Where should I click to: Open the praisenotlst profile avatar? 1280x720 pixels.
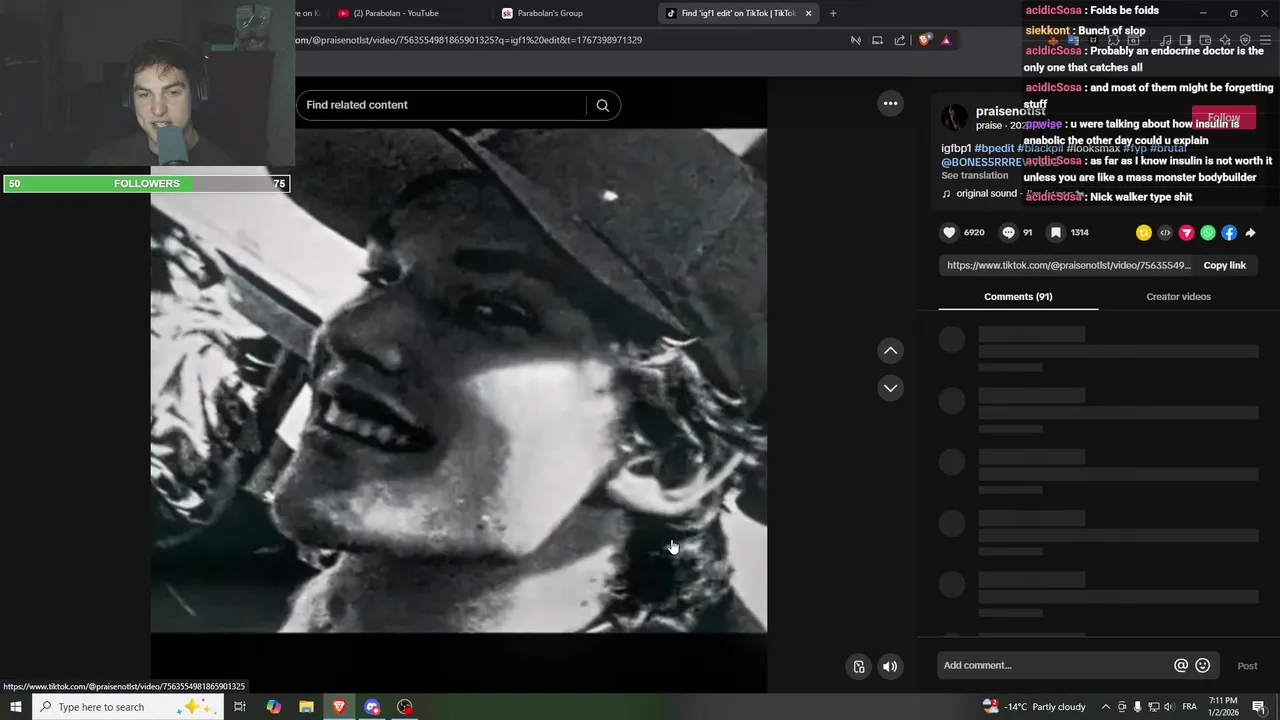pyautogui.click(x=955, y=117)
